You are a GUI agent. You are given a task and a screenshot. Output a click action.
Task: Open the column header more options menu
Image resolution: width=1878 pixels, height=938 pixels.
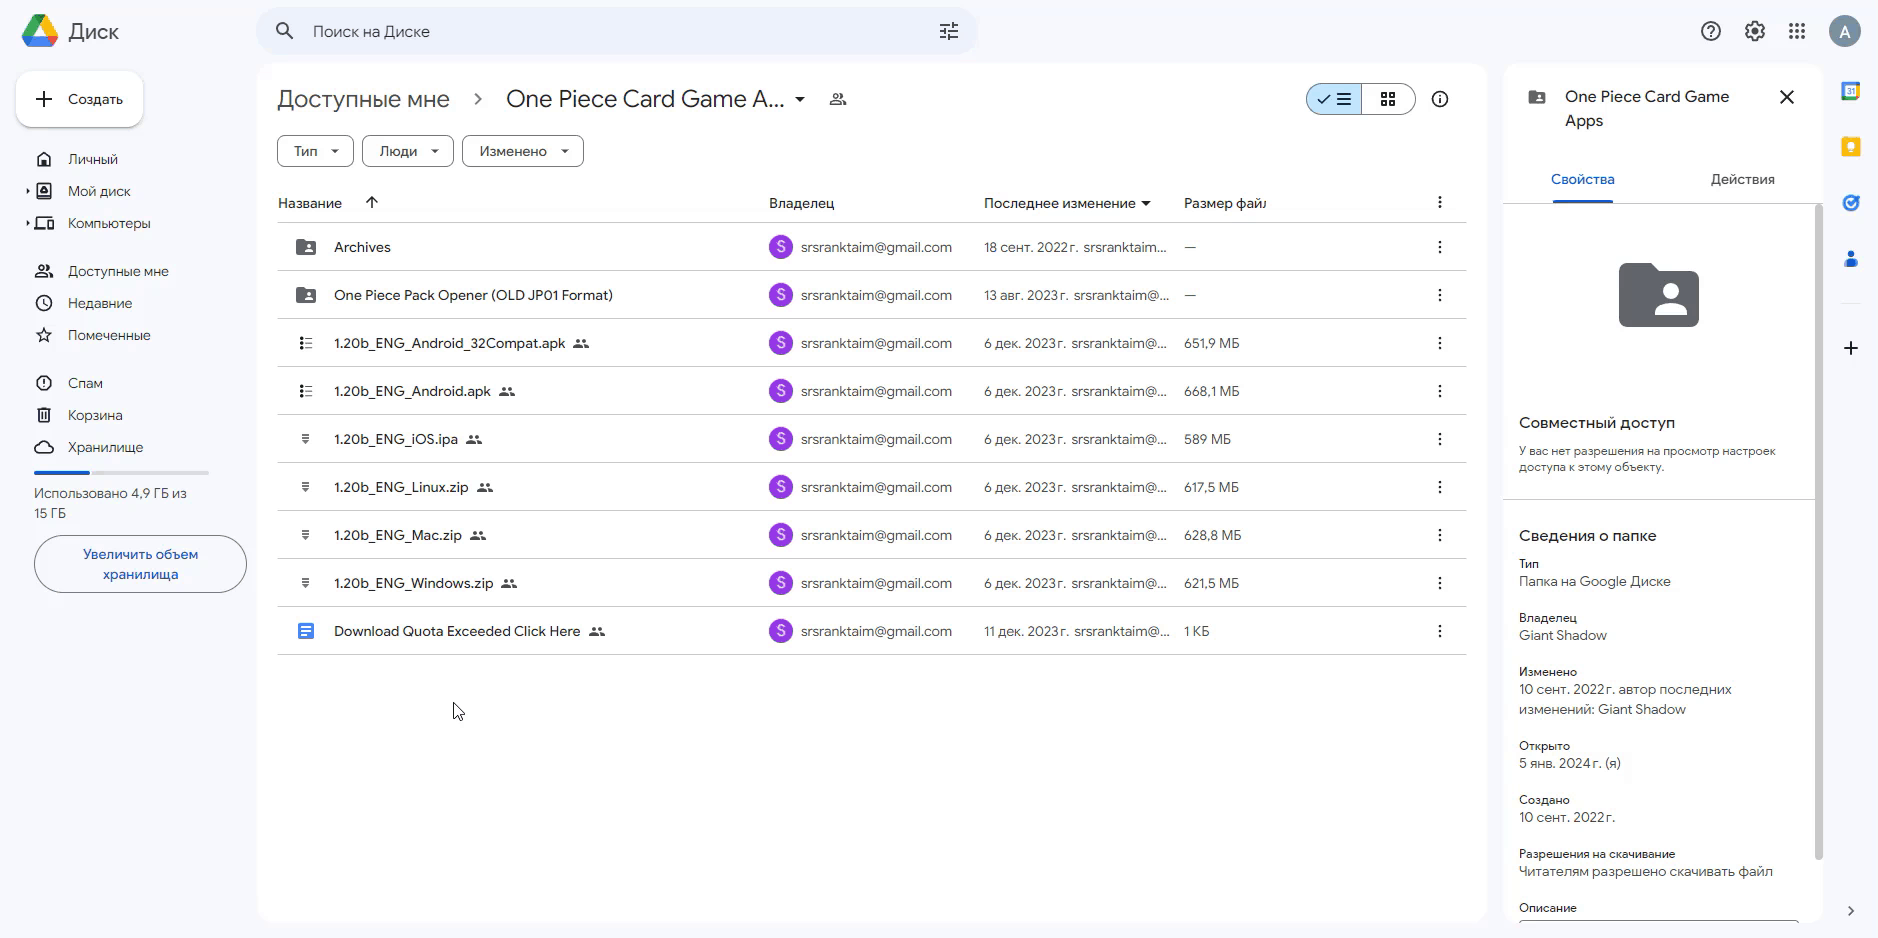click(x=1439, y=202)
